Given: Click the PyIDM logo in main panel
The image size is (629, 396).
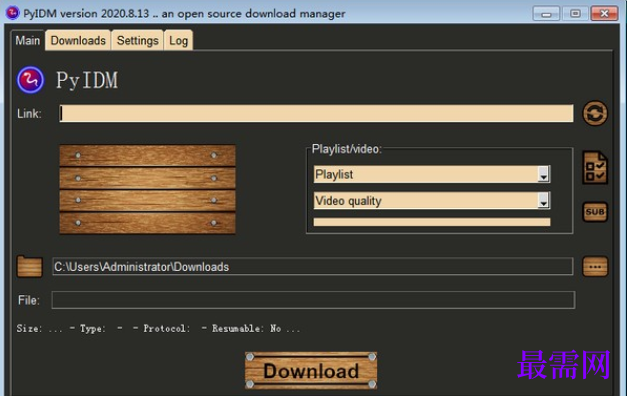Looking at the screenshot, I should point(30,80).
